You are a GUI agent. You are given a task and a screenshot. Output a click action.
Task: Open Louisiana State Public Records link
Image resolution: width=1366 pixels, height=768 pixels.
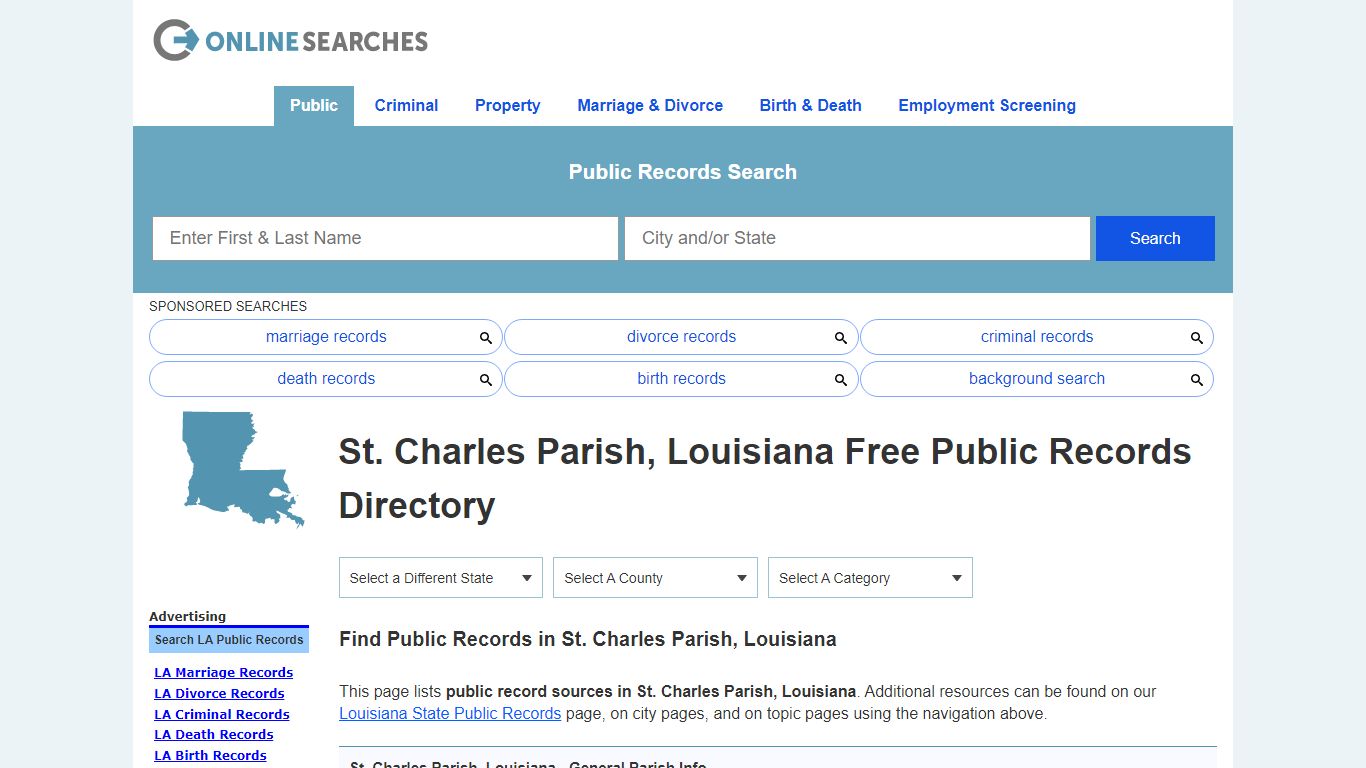(x=450, y=714)
